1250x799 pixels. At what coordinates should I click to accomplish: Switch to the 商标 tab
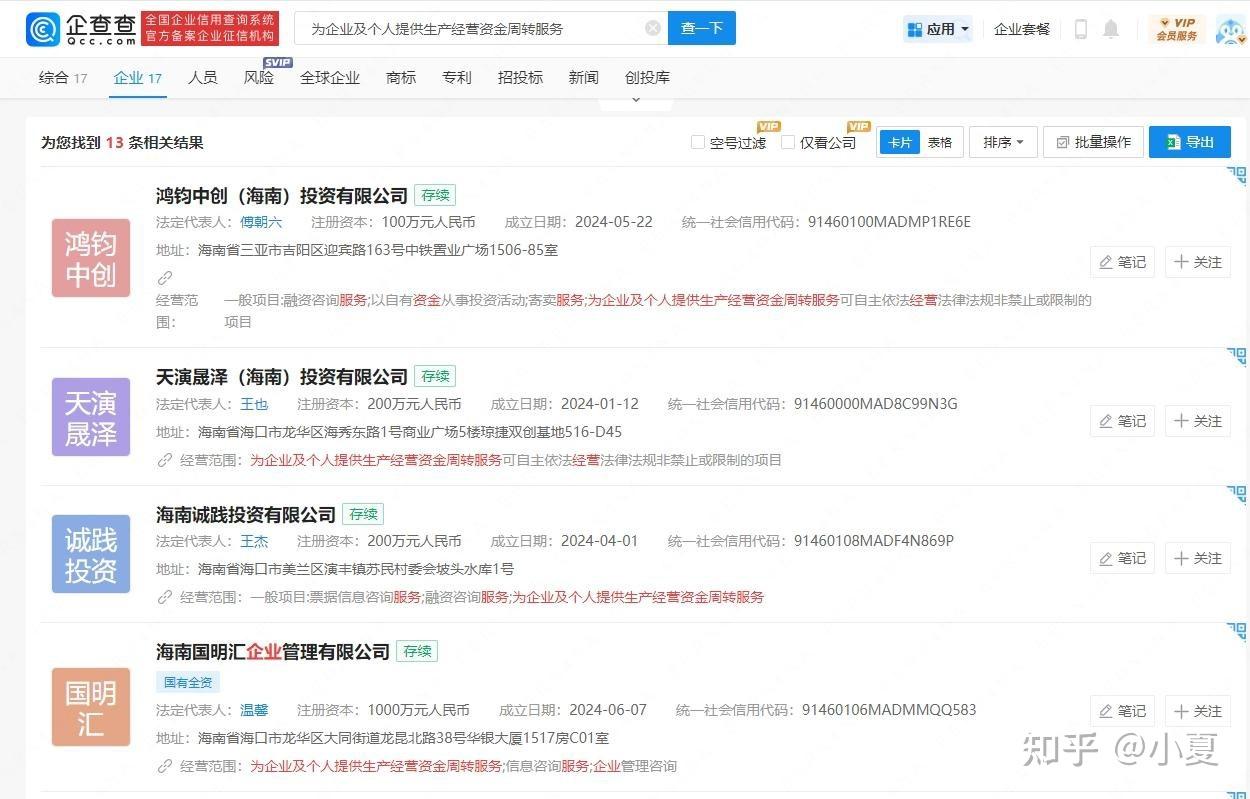tap(400, 77)
